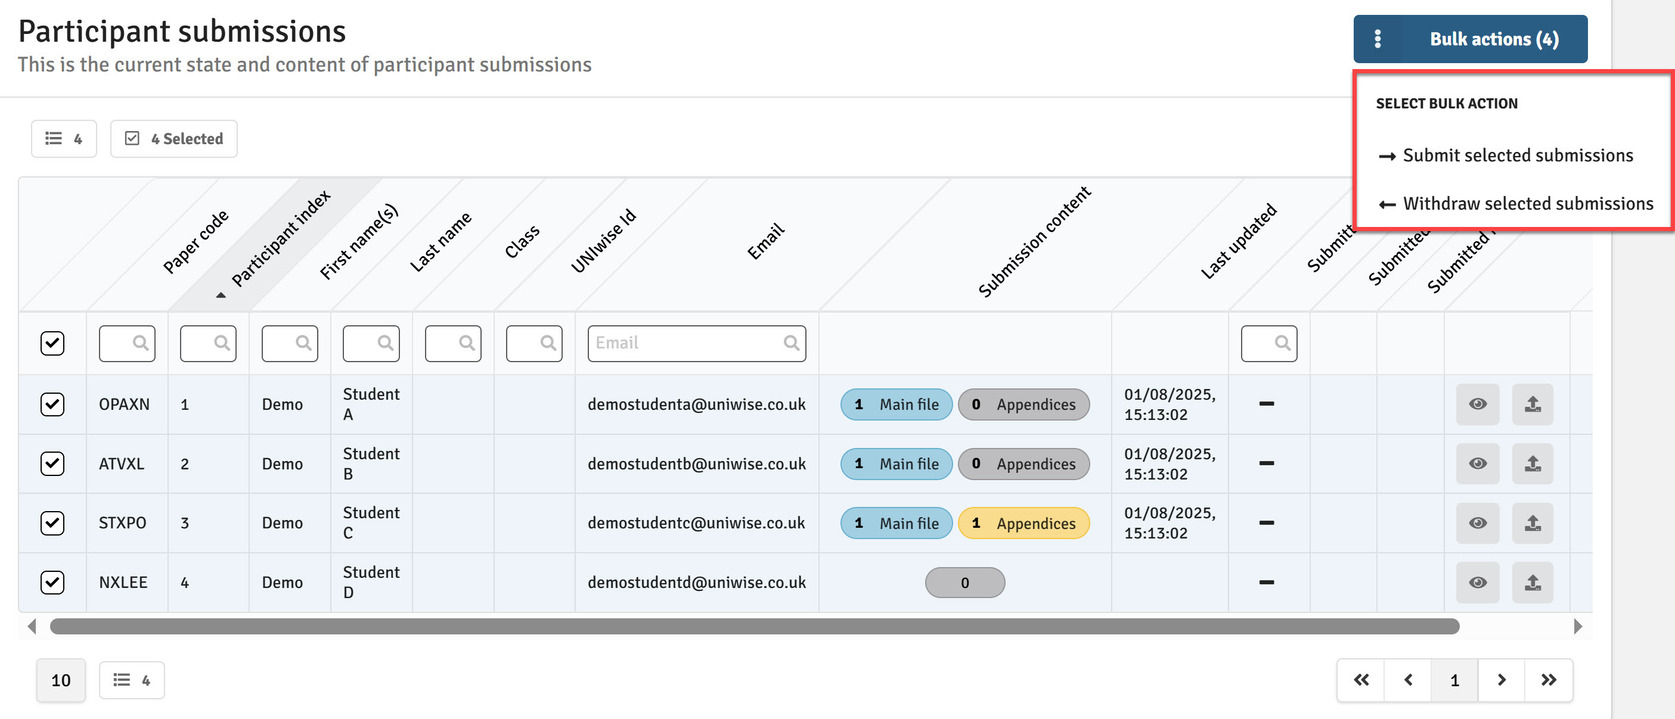The image size is (1675, 719).
Task: Click Main file badge for Student B
Action: [897, 463]
